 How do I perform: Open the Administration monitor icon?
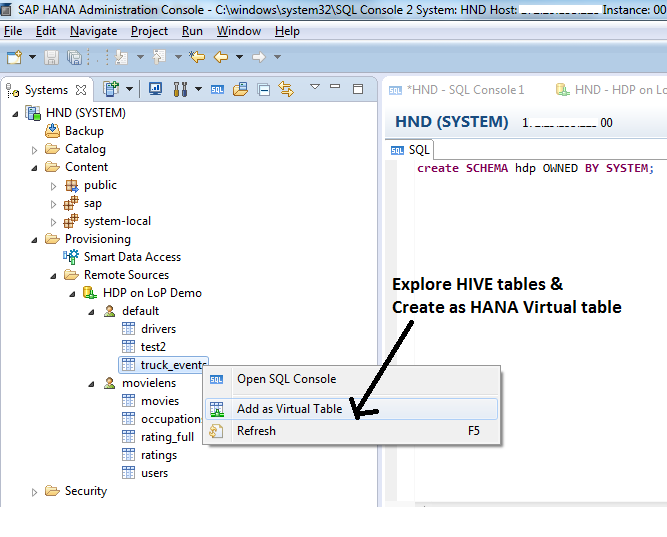[155, 89]
